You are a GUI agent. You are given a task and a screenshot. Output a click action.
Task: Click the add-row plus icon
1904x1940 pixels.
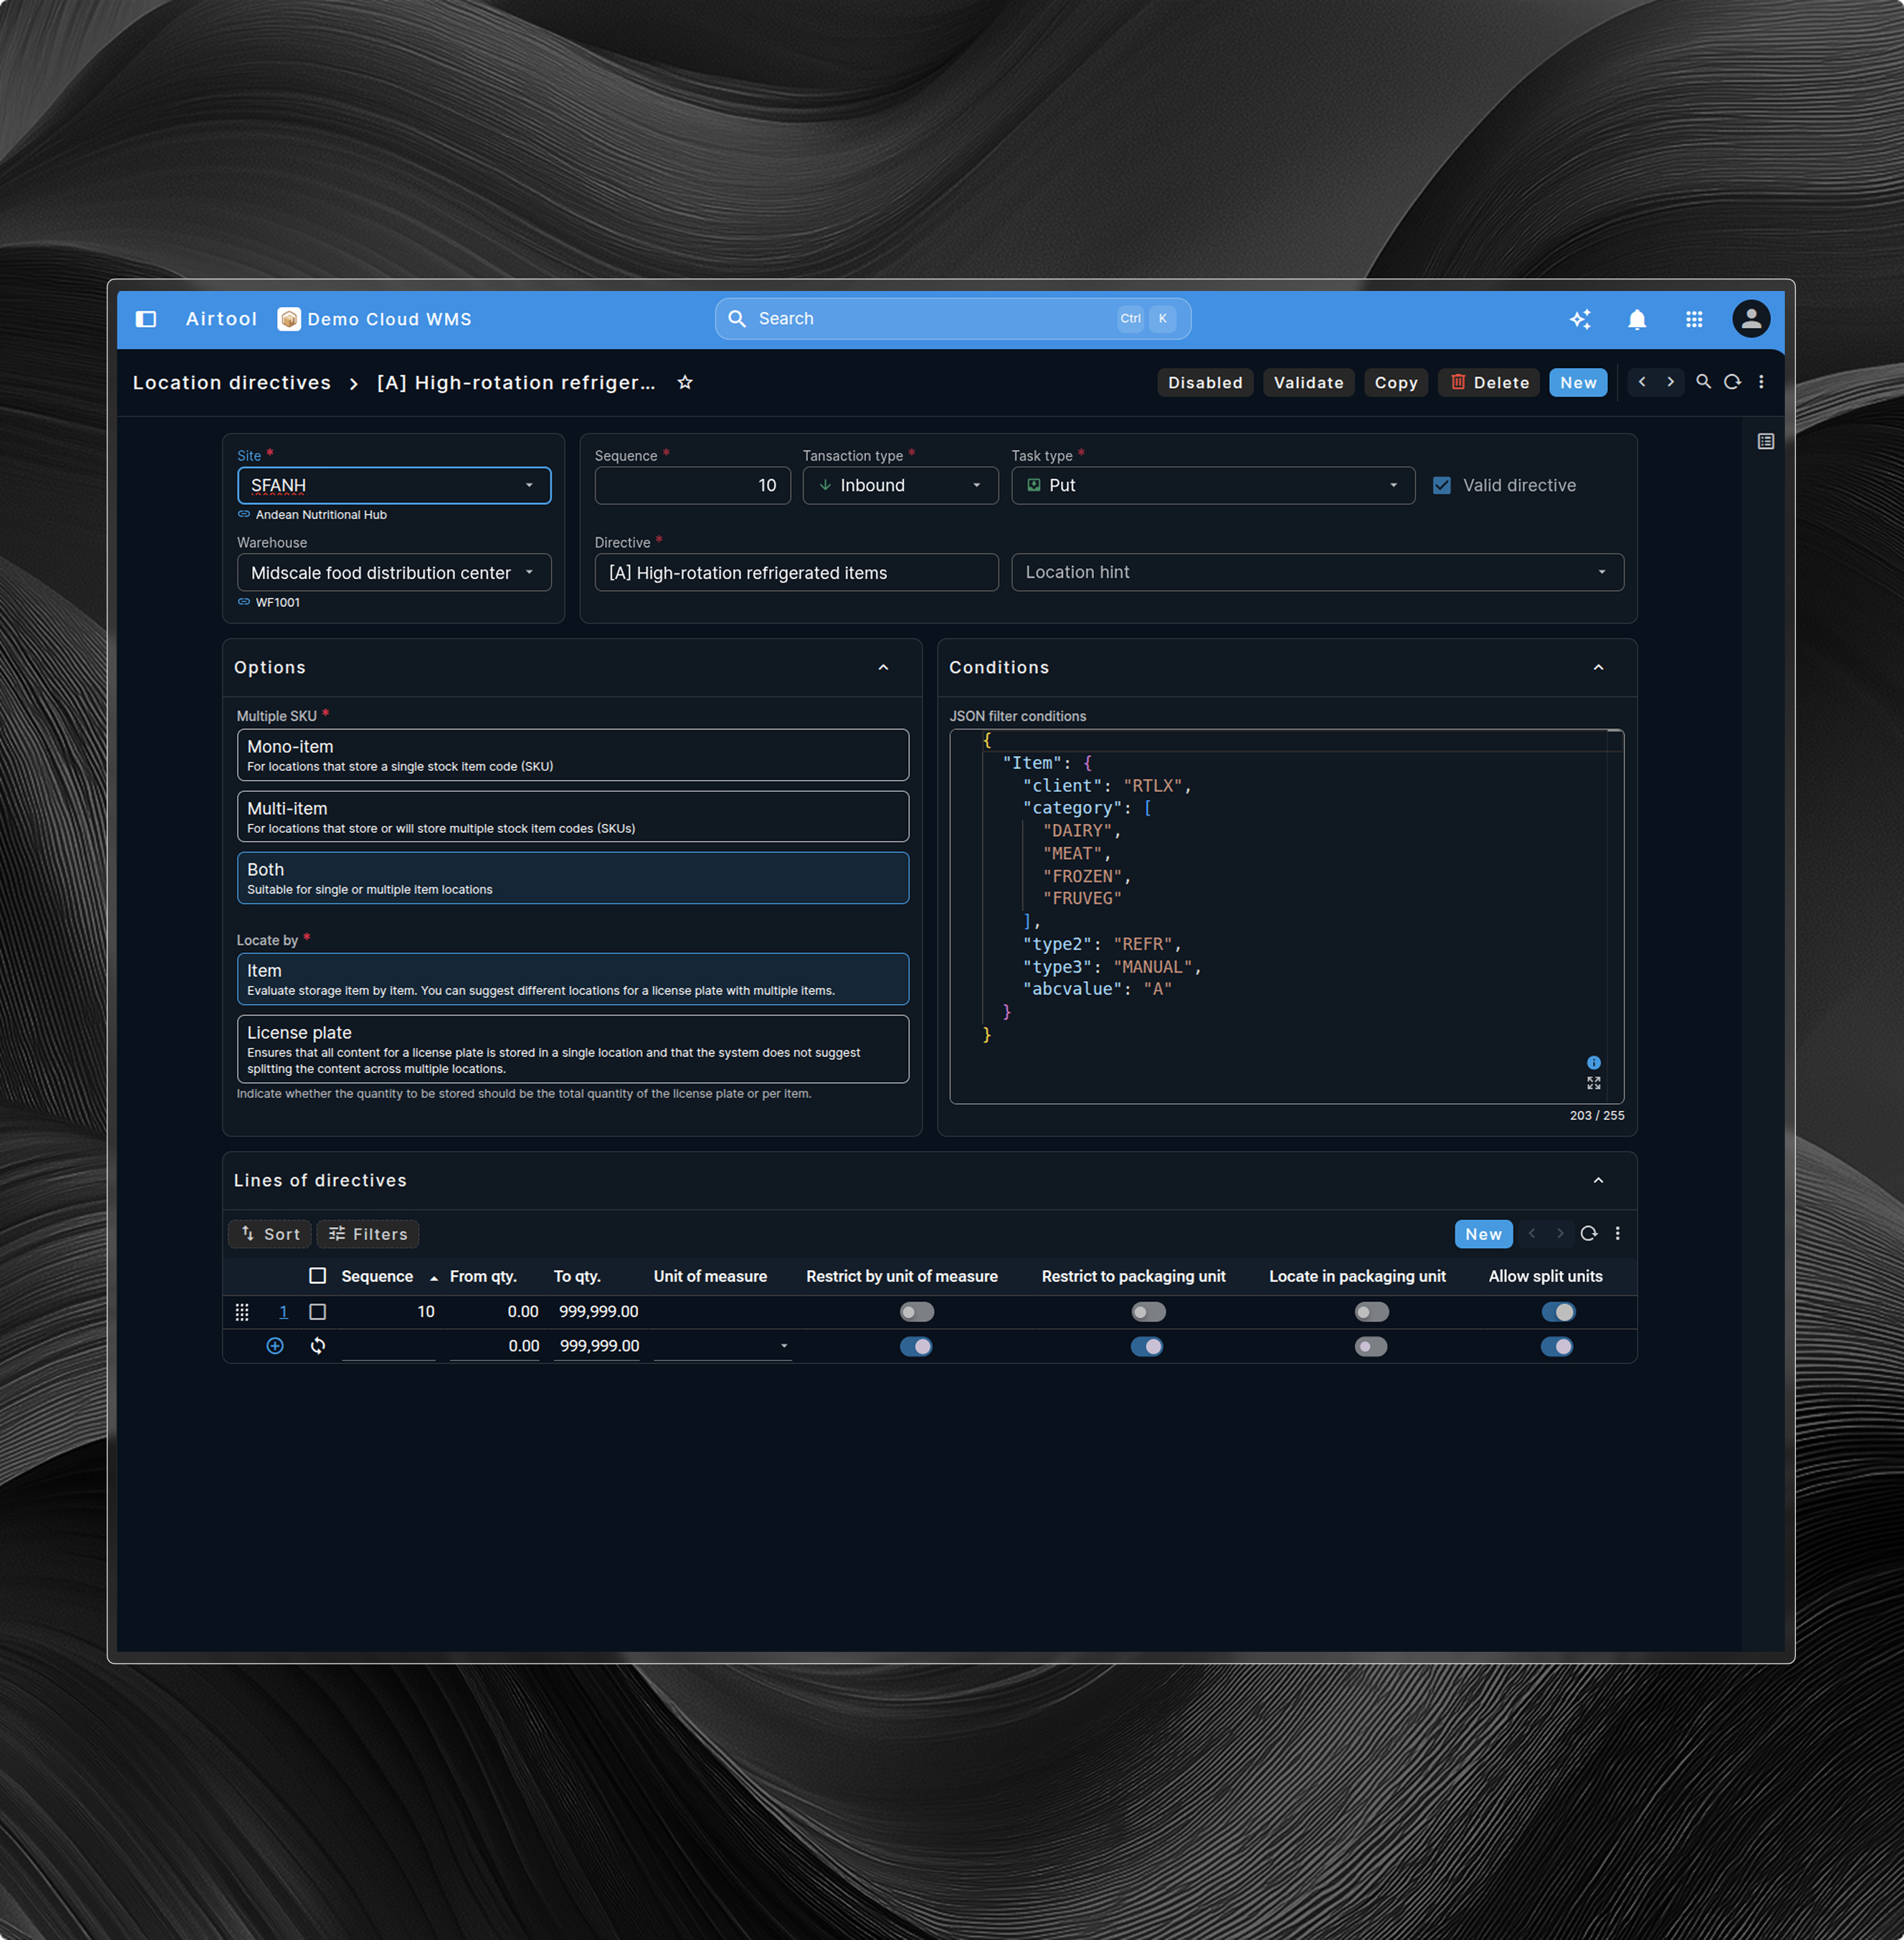(275, 1346)
